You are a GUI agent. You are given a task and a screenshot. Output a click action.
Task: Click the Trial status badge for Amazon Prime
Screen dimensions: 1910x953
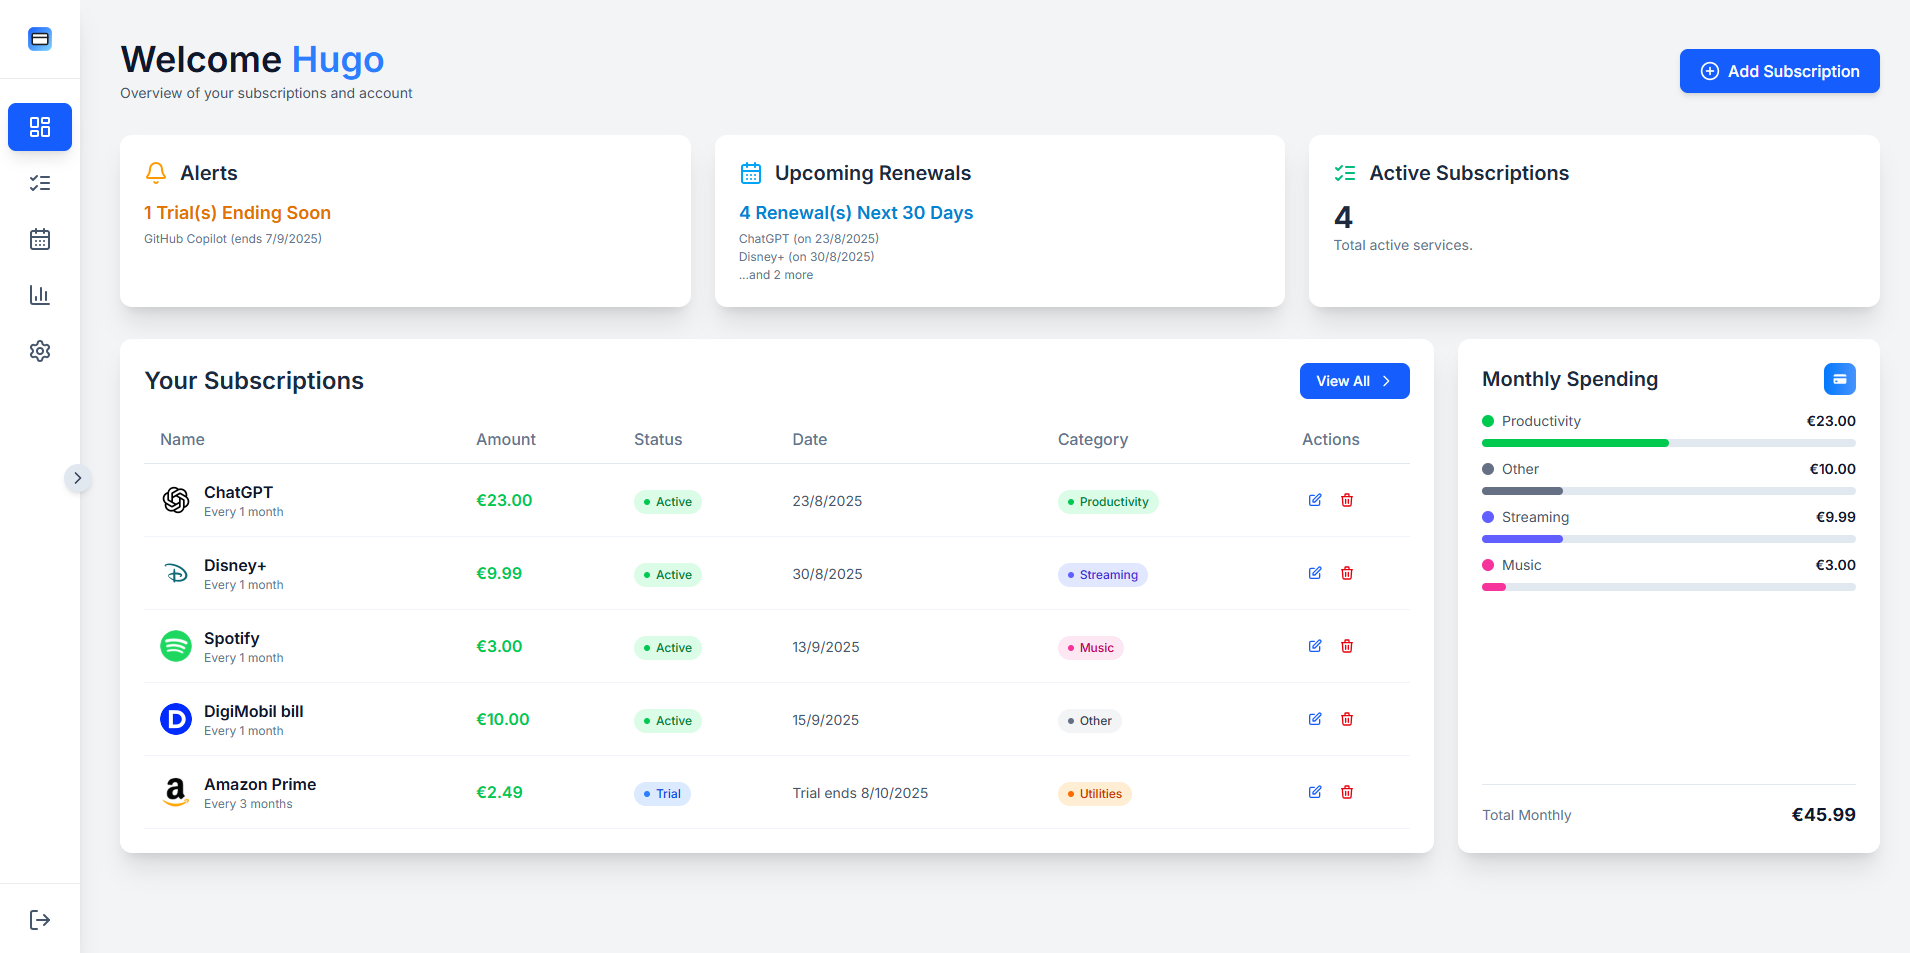click(662, 794)
